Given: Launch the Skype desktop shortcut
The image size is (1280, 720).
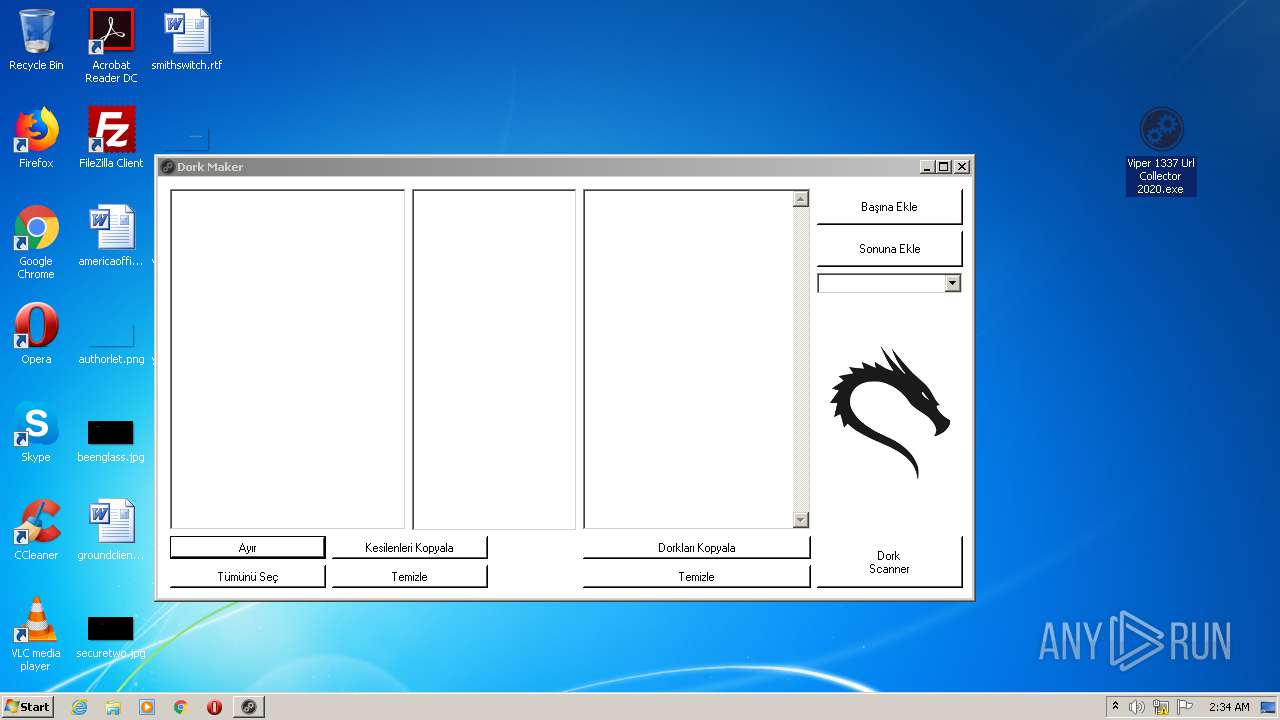Looking at the screenshot, I should 36,432.
